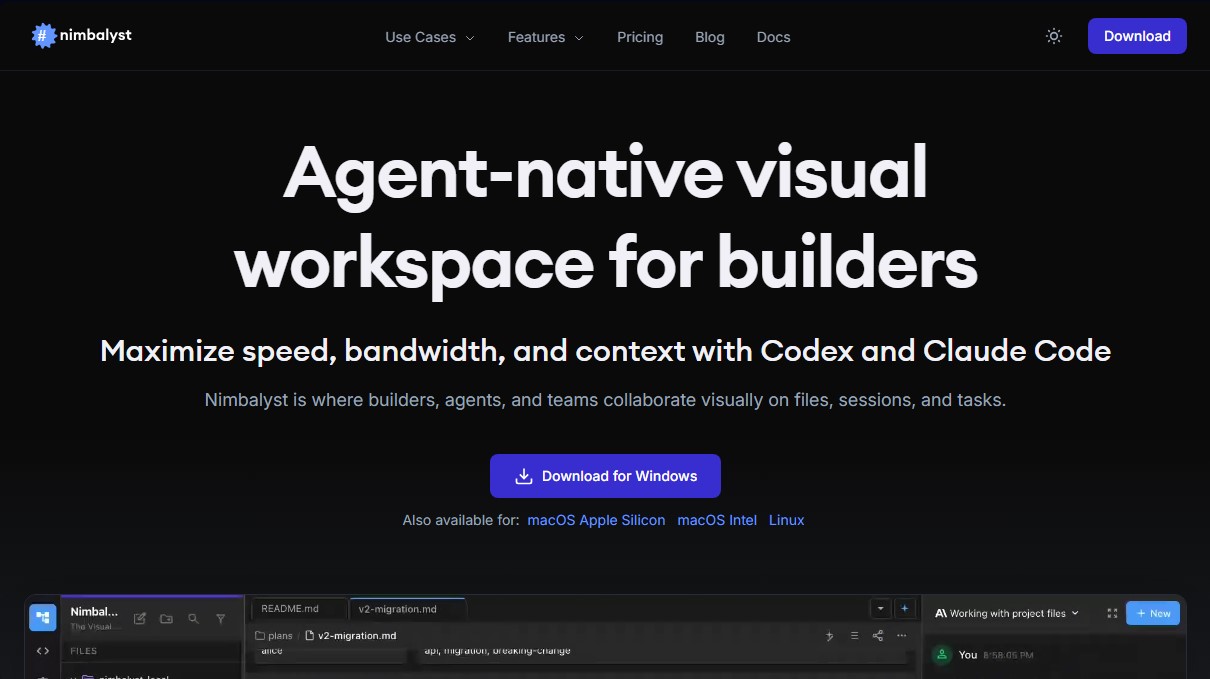This screenshot has height=679, width=1210.
Task: Click the new file pencil icon
Action: [x=140, y=619]
